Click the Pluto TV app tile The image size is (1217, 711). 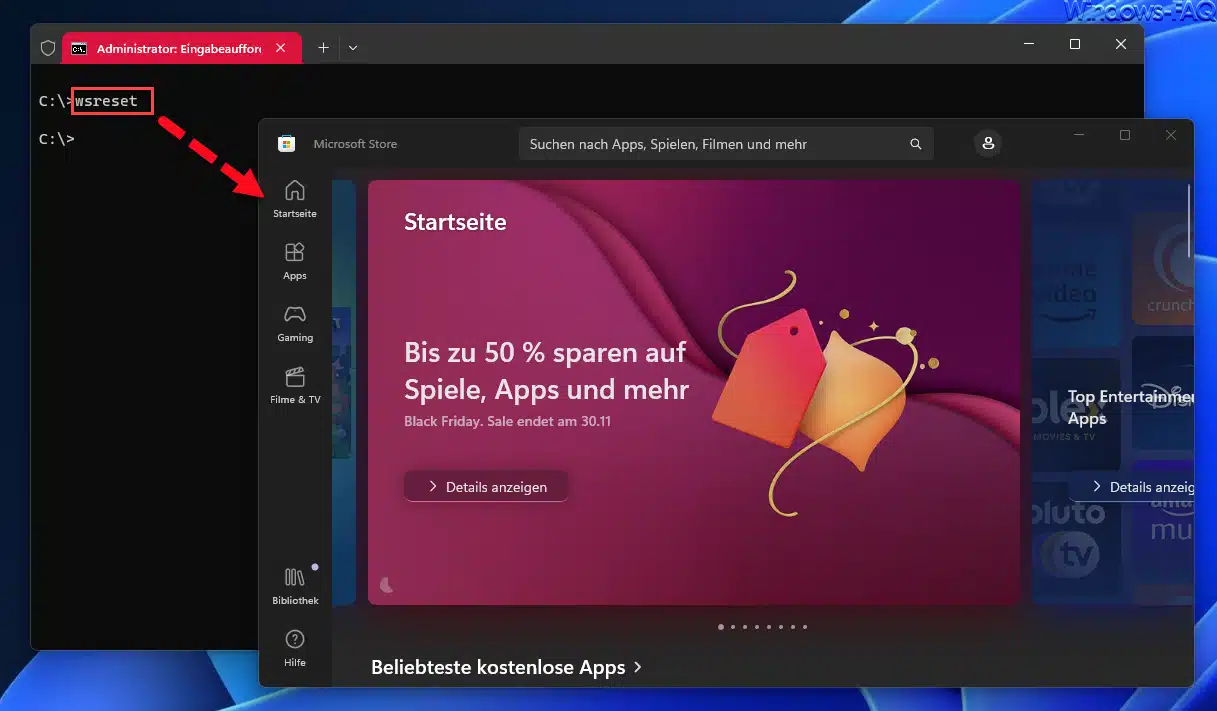[x=1075, y=539]
